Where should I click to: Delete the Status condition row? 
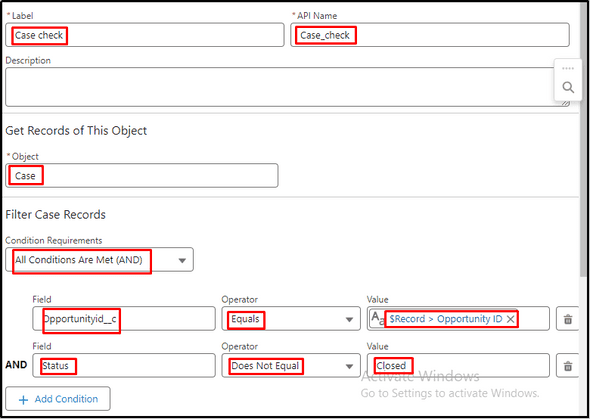[x=567, y=366]
